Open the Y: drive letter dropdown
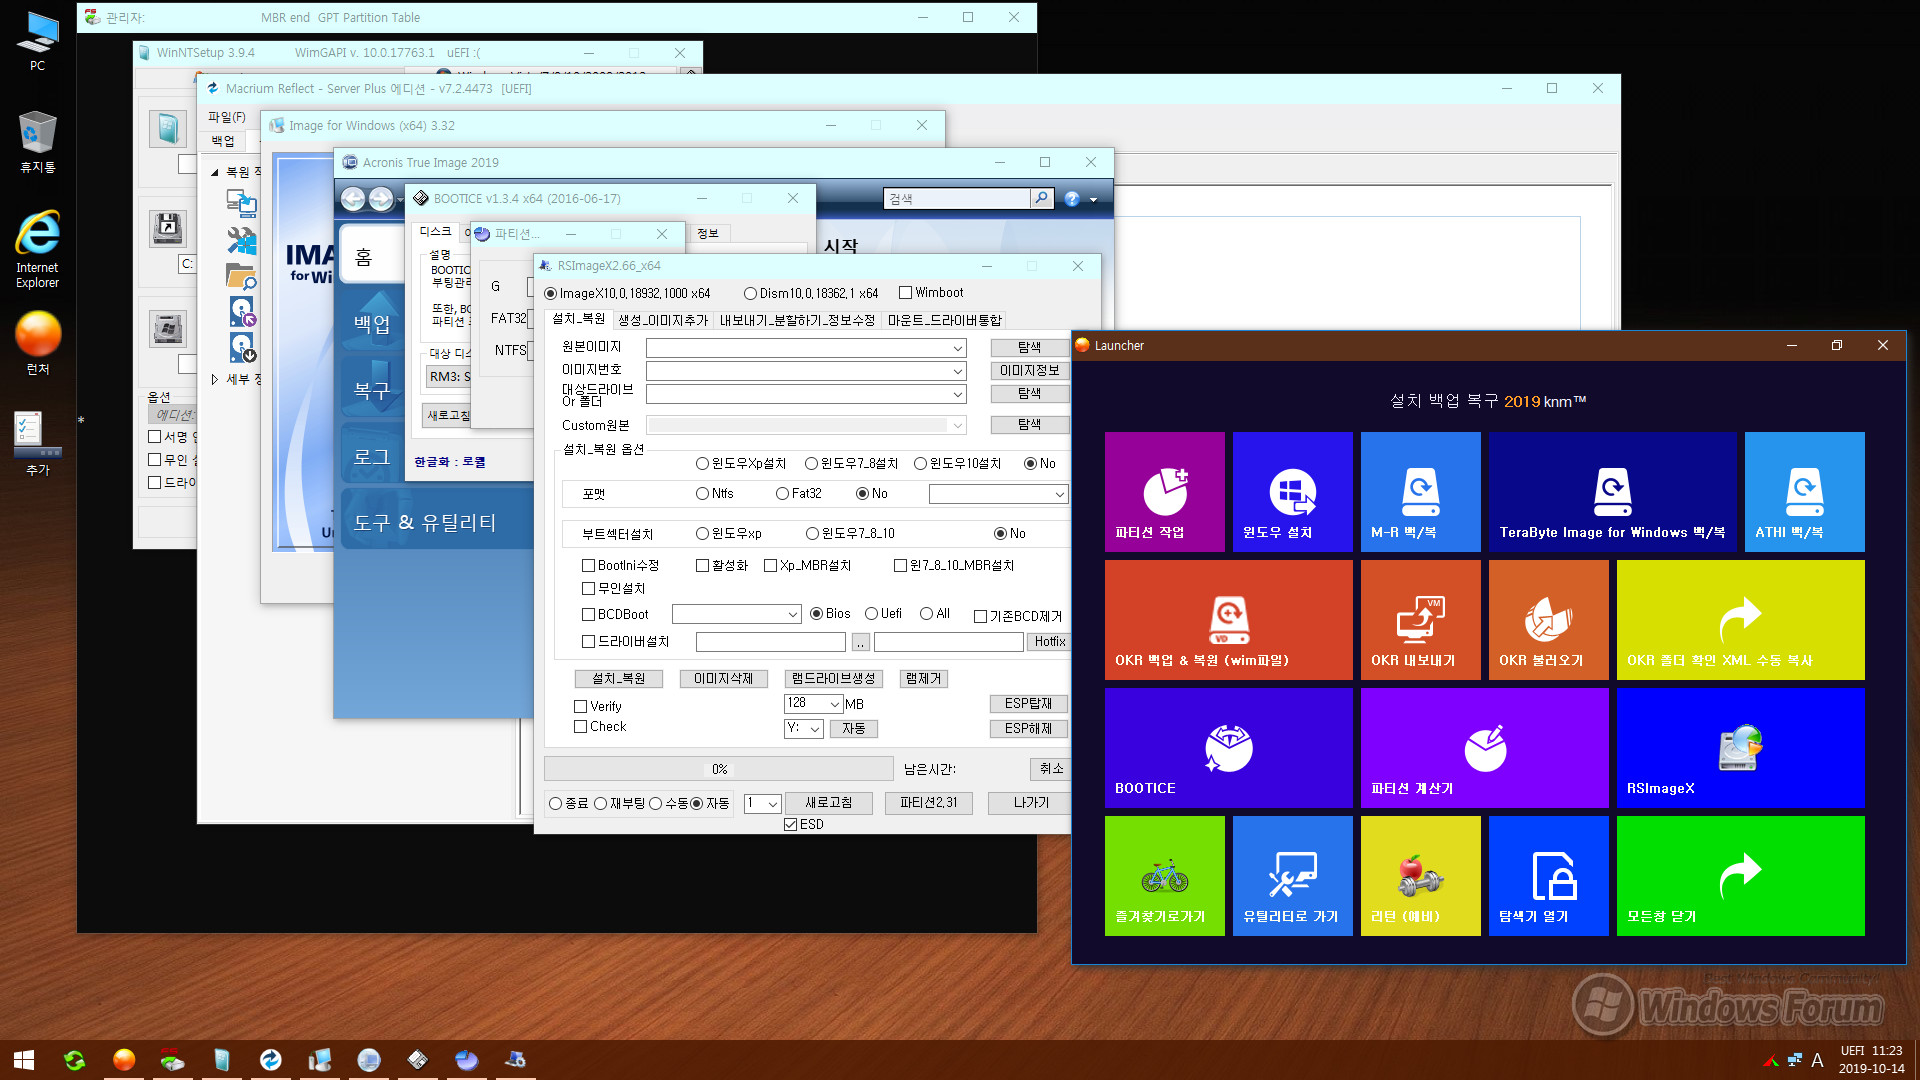 [803, 729]
